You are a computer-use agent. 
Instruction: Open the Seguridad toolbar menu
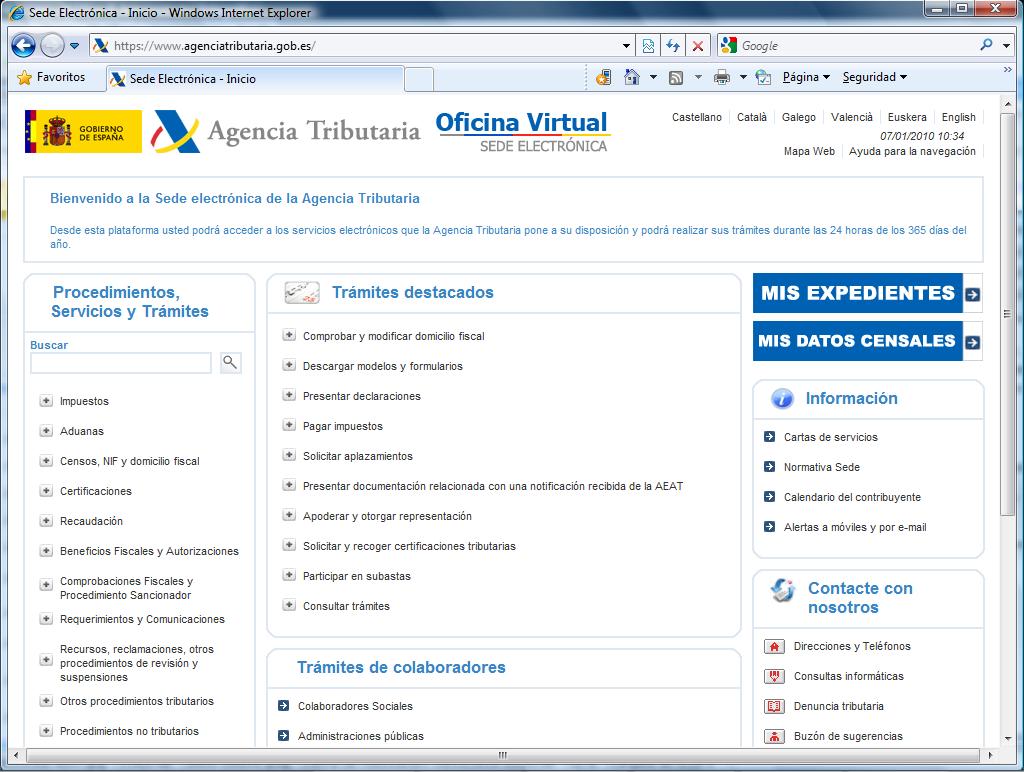point(874,77)
